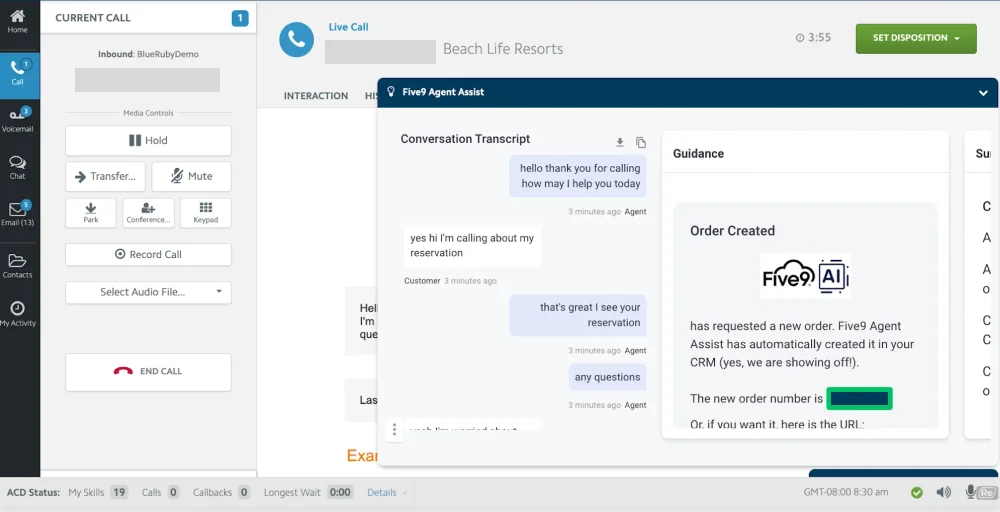Viewport: 1000px width, 512px height.
Task: Click the Beach Life Resorts campaign name
Action: coord(503,49)
